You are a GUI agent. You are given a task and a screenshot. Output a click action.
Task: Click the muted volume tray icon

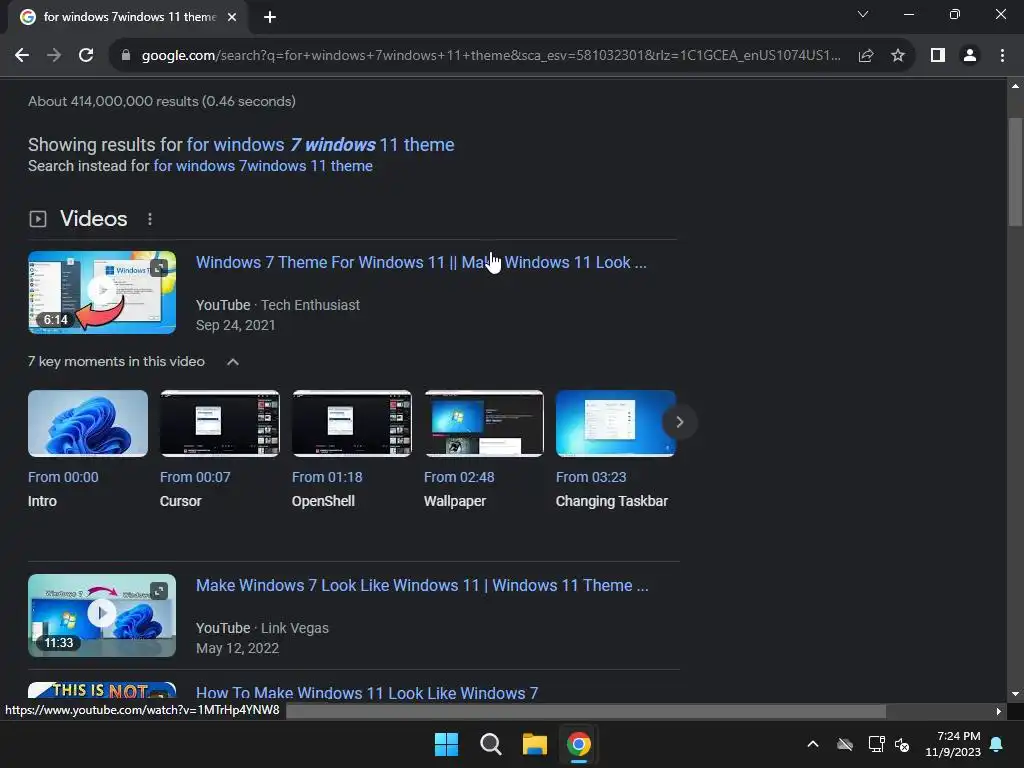click(903, 744)
